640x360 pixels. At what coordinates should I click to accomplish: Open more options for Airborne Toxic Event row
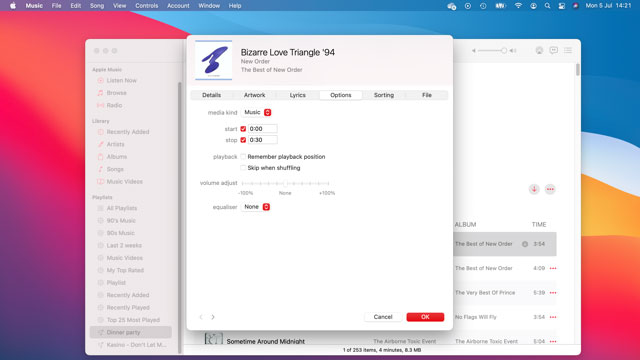553,341
